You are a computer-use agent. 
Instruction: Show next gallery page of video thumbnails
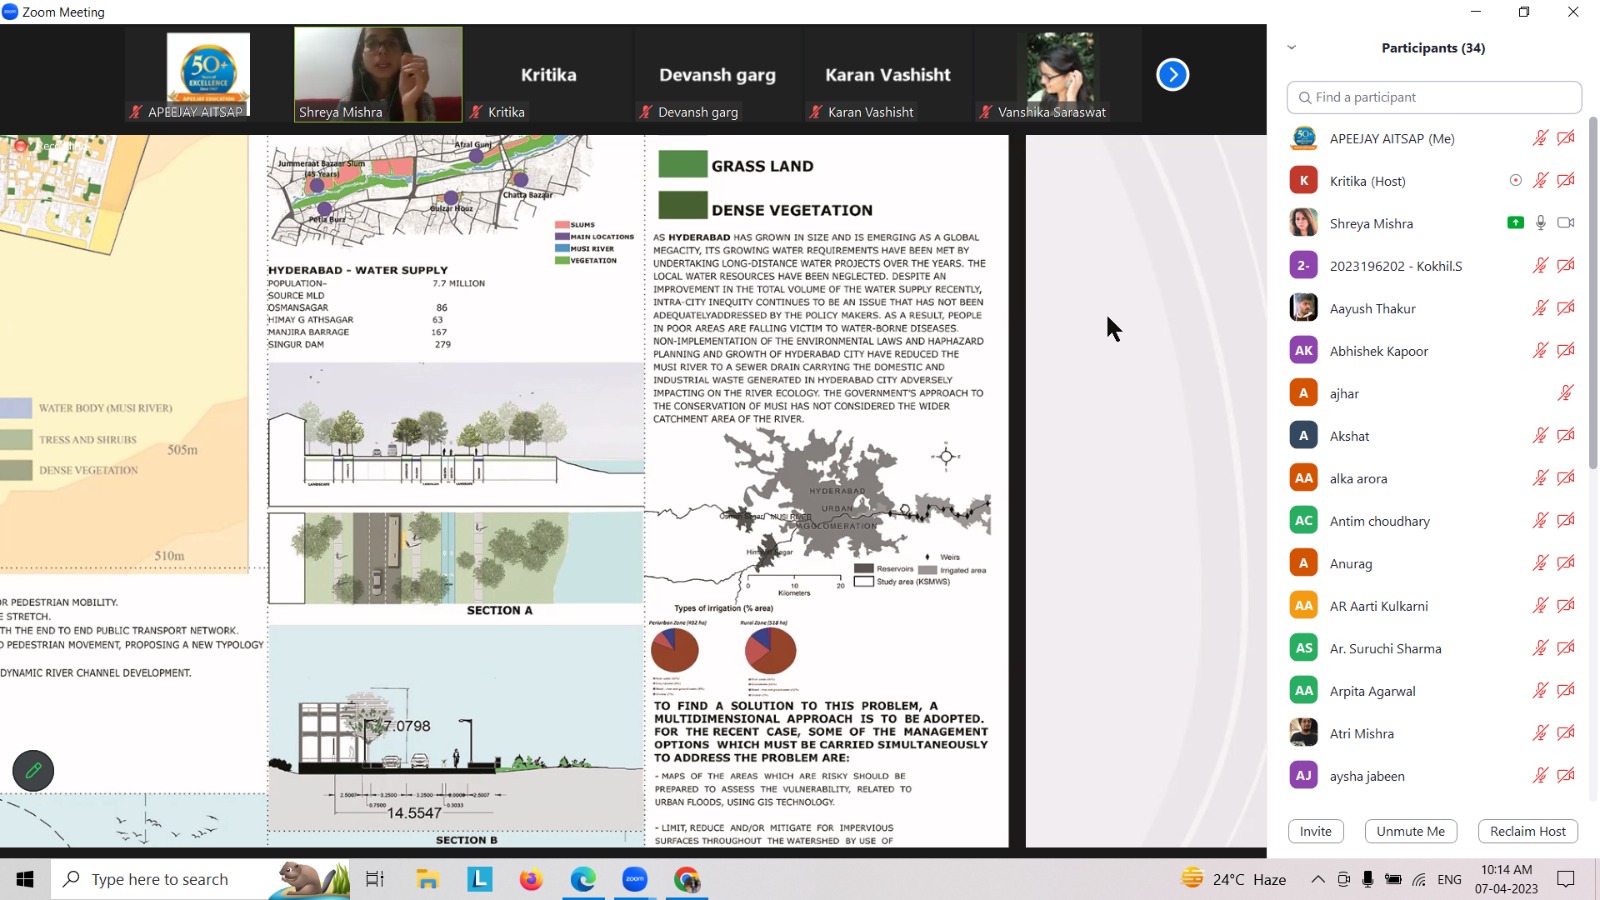click(x=1172, y=74)
